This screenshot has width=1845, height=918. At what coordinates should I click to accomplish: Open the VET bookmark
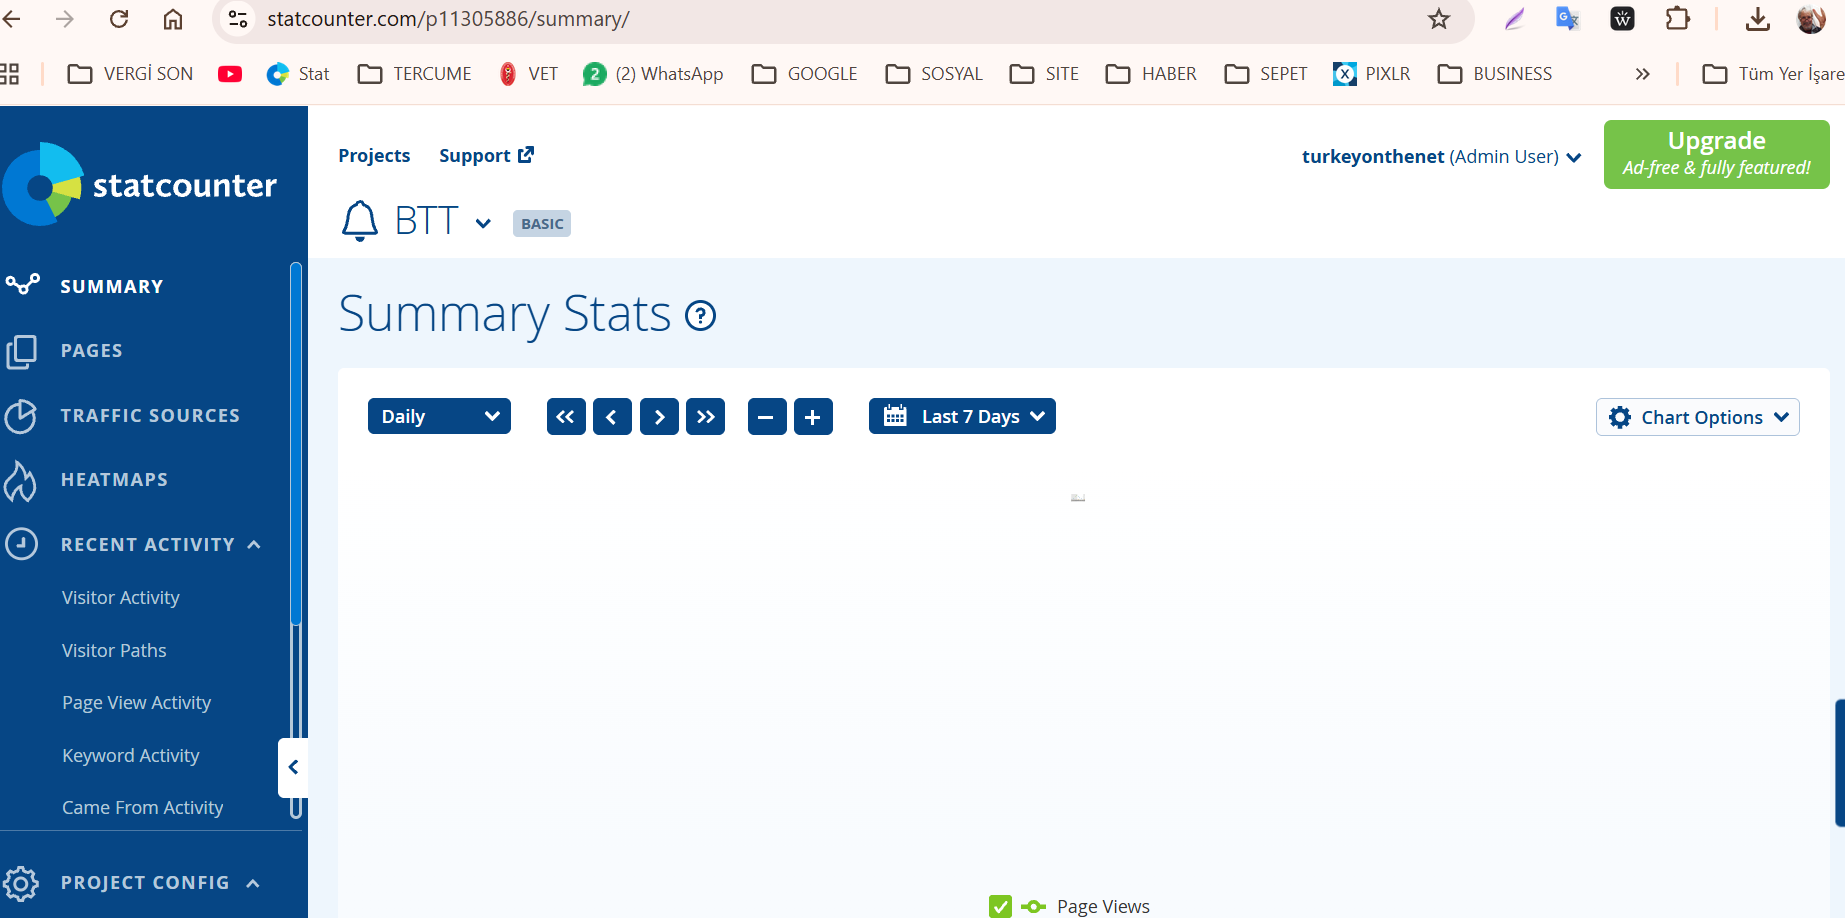coord(528,74)
